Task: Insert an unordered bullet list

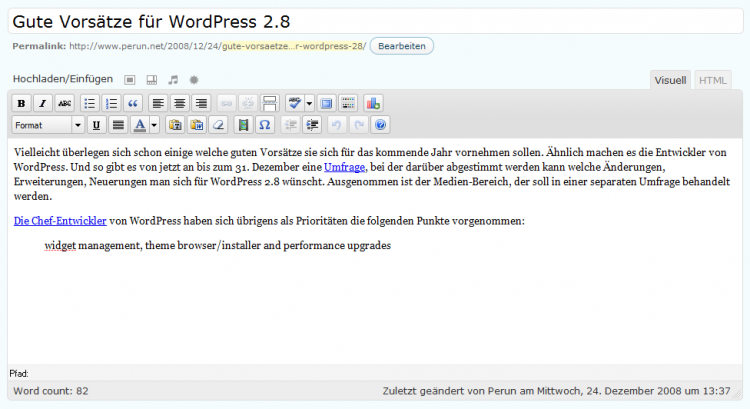Action: point(90,103)
